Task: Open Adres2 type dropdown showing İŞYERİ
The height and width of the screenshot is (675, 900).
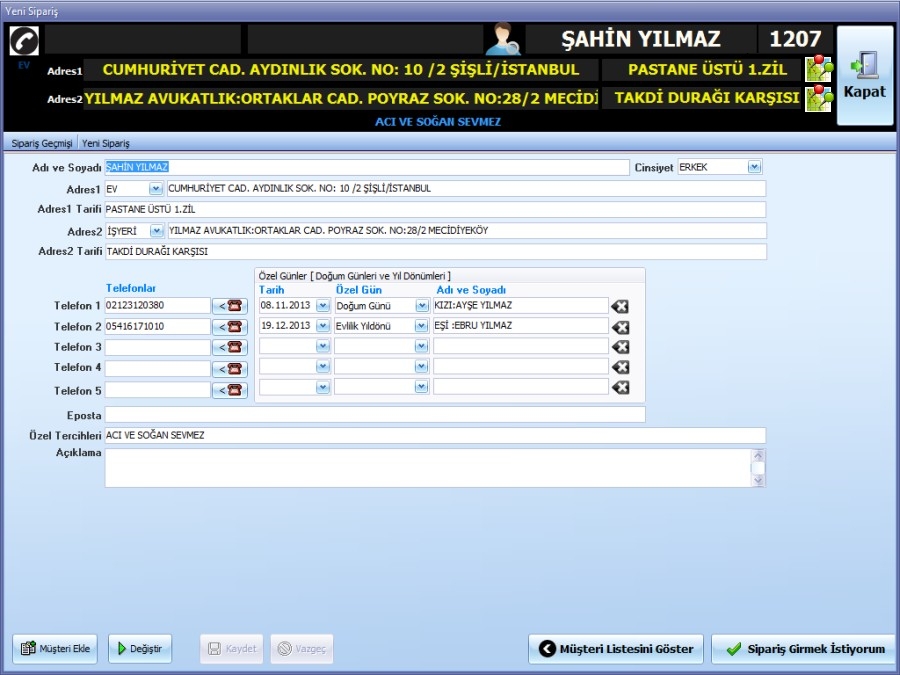Action: pyautogui.click(x=156, y=231)
